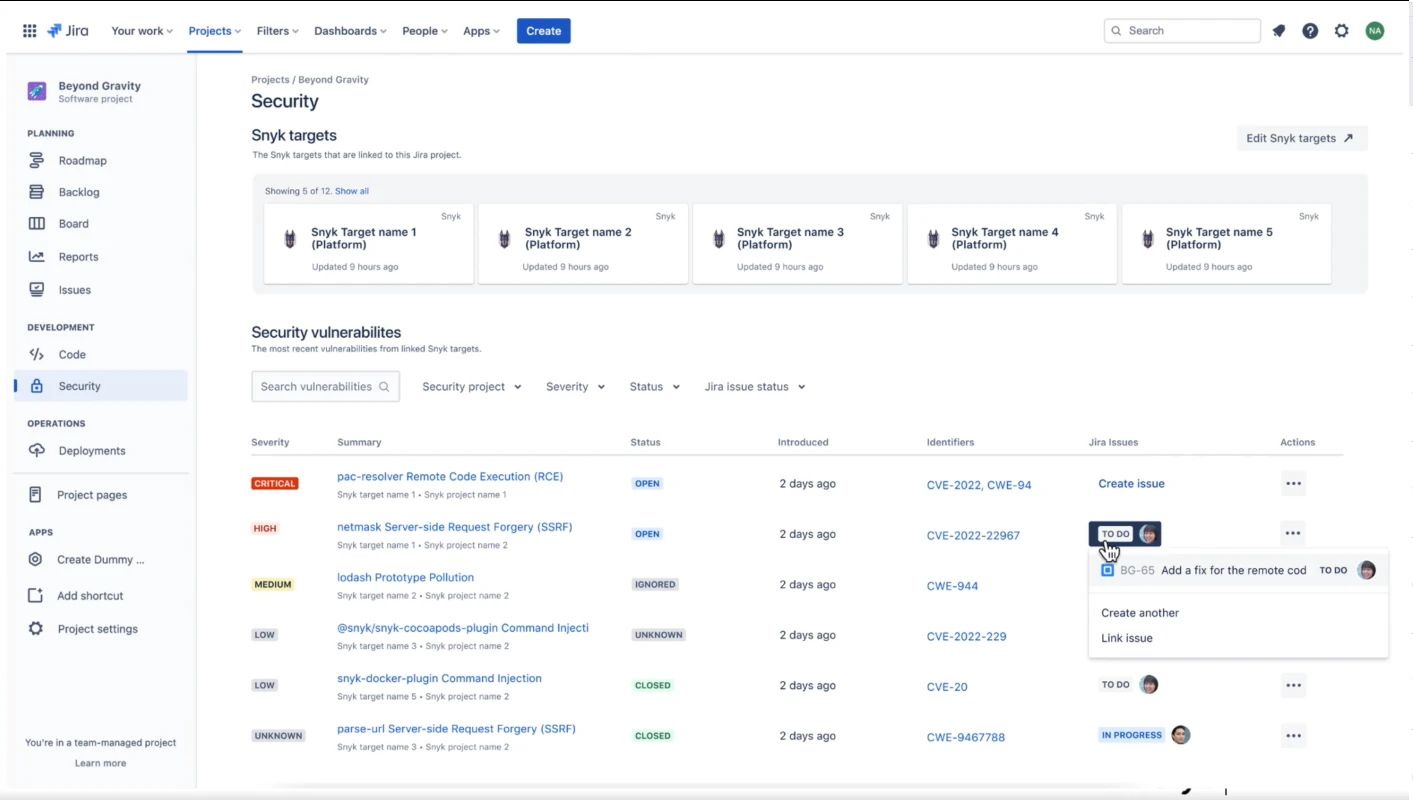The height and width of the screenshot is (800, 1413).
Task: Click the Introduced column header
Action: pos(803,442)
